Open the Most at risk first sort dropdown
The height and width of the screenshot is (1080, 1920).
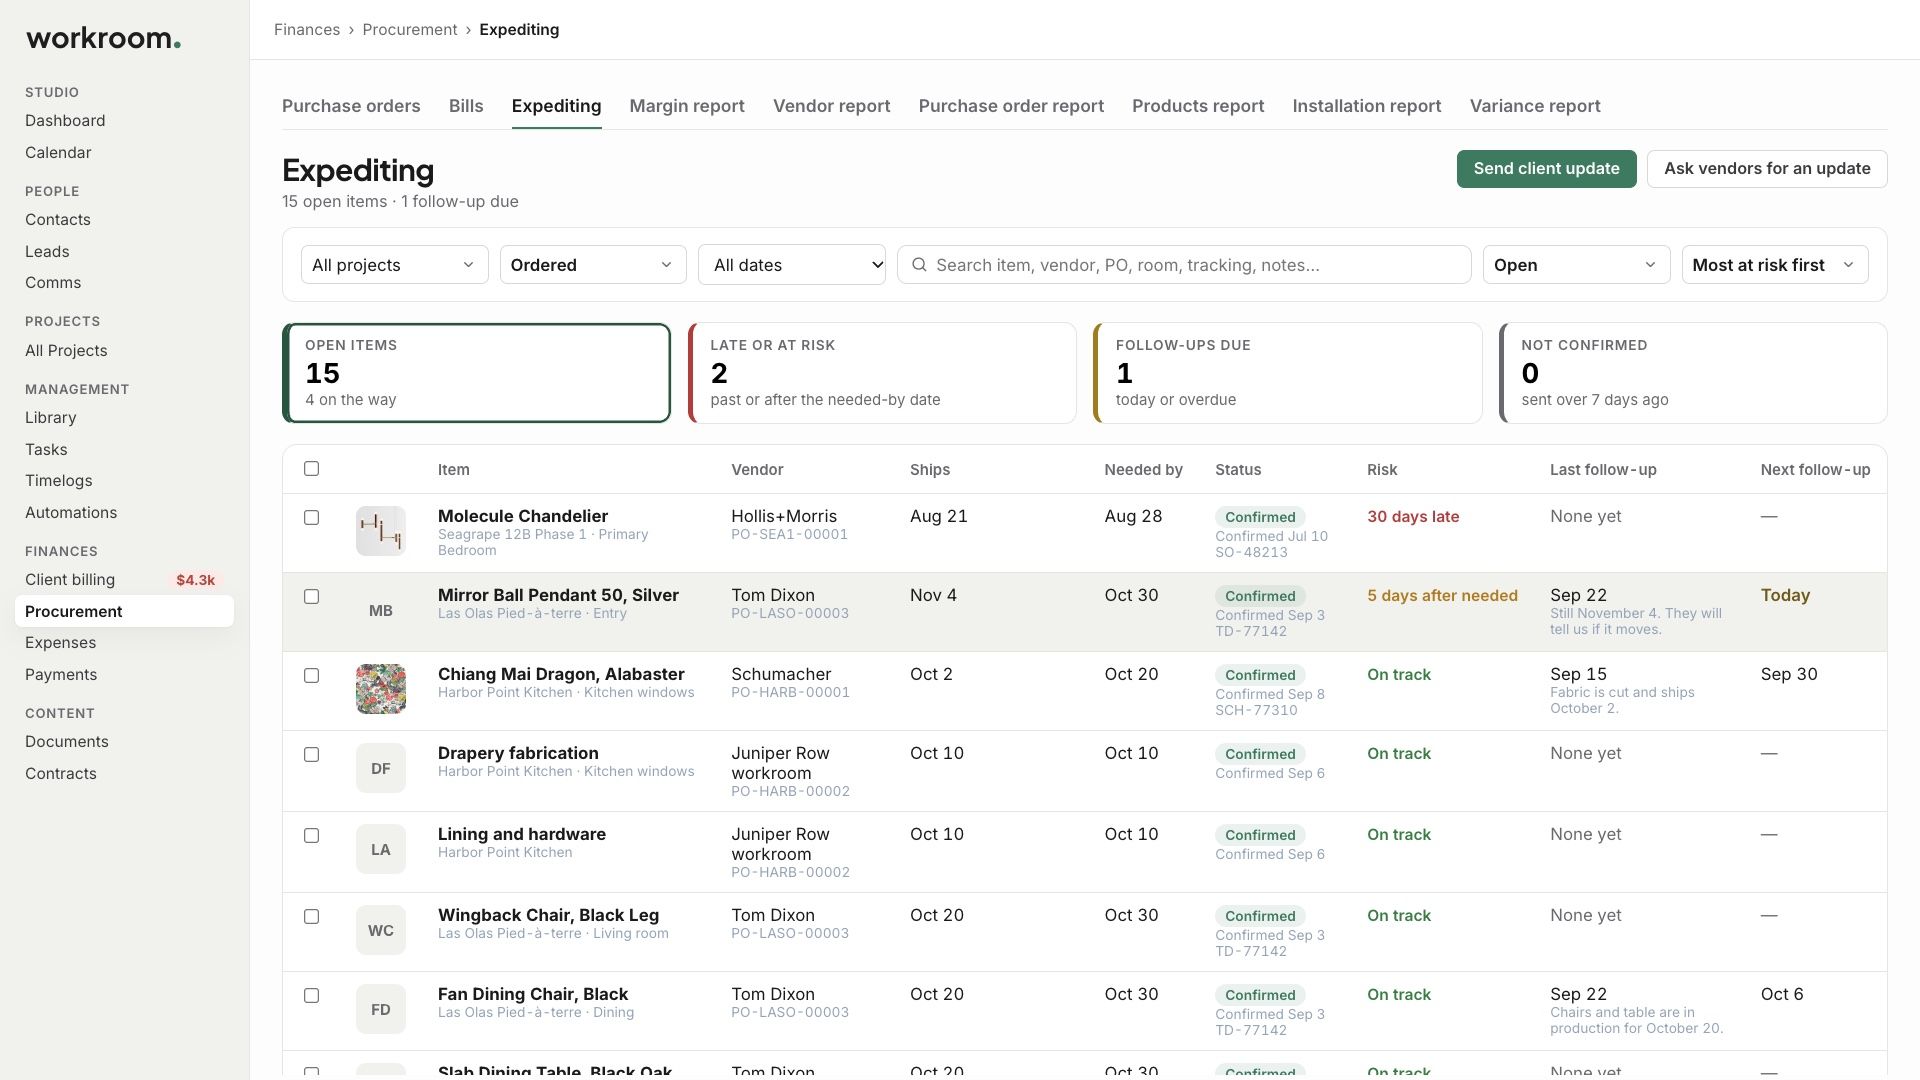(x=1774, y=265)
